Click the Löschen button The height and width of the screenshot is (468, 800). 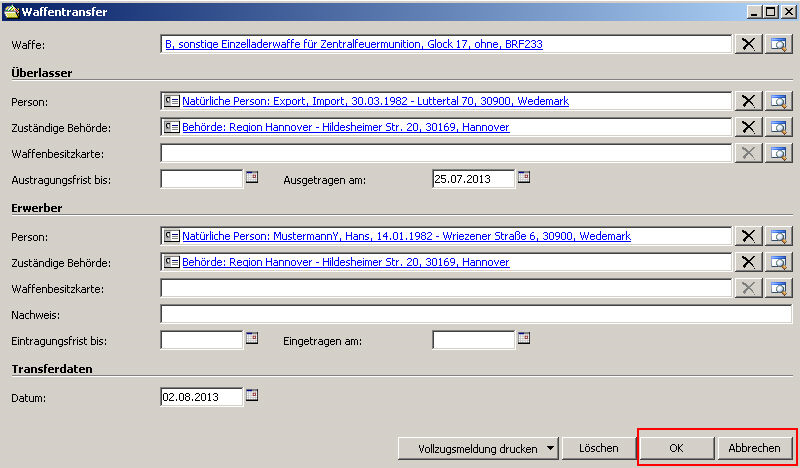(x=598, y=449)
